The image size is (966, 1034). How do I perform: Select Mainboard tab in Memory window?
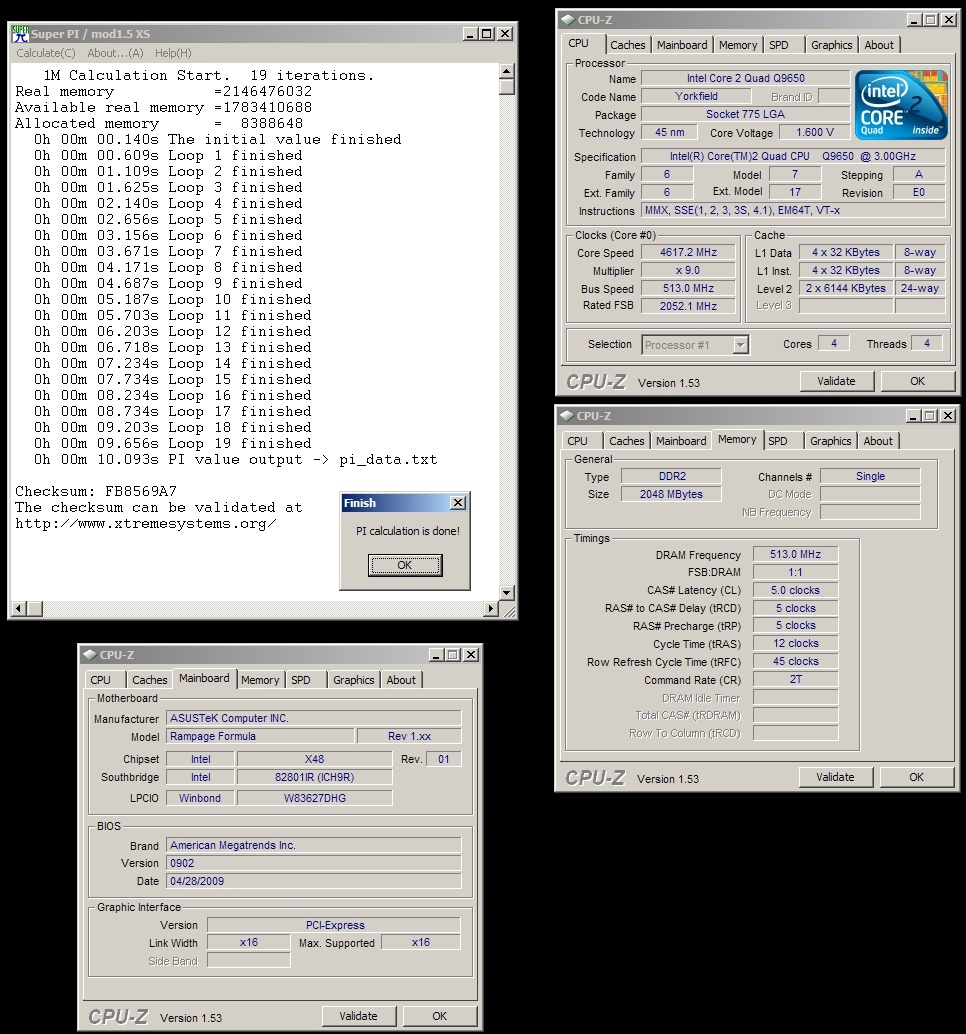point(681,441)
